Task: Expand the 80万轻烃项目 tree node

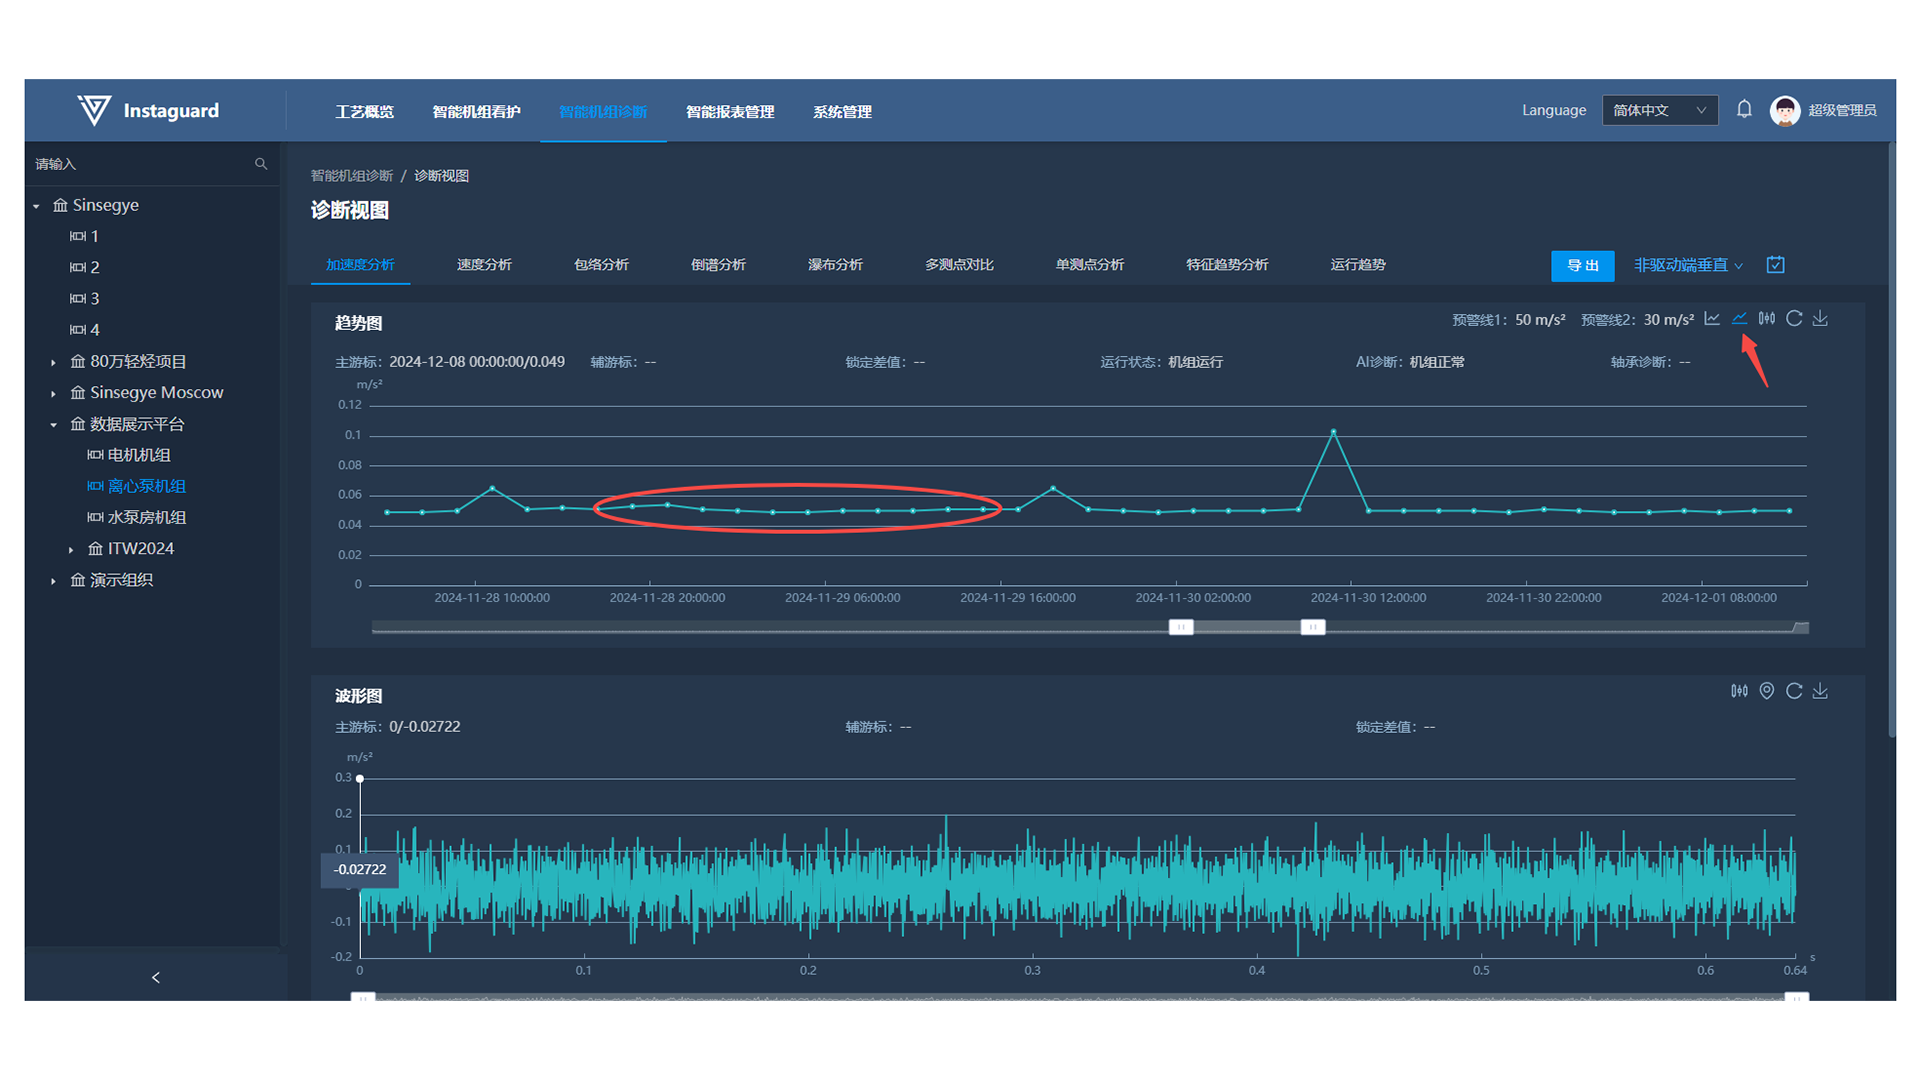Action: point(54,362)
